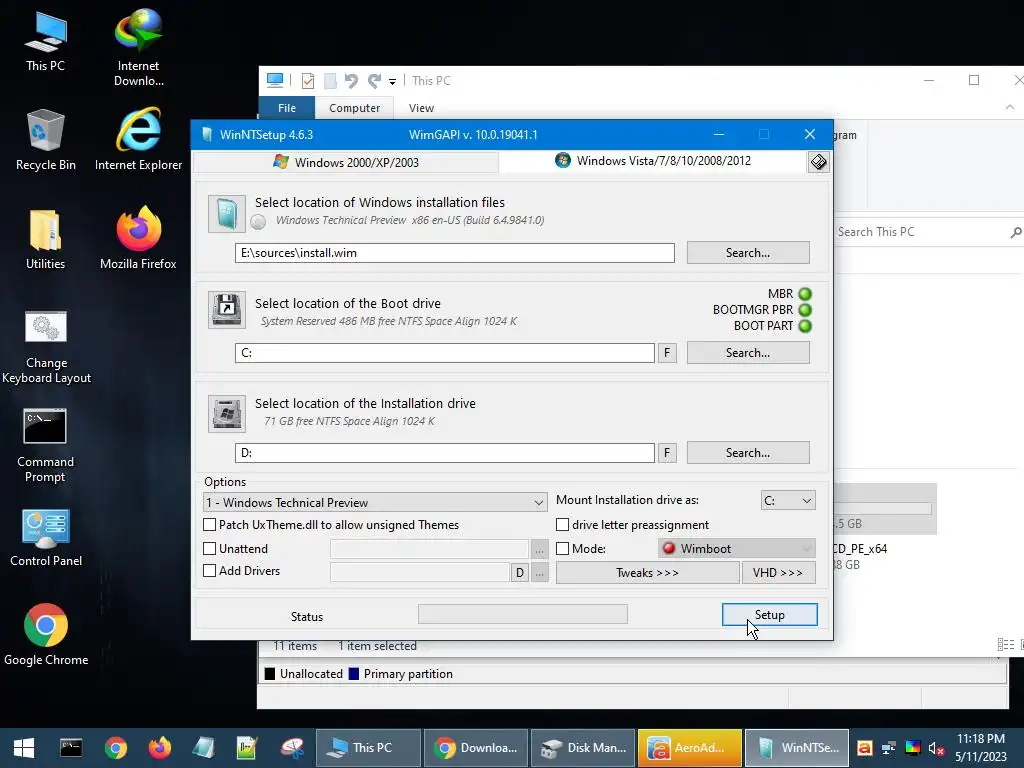Launch Mozilla Firefox desktop icon
The height and width of the screenshot is (768, 1024).
coord(138,239)
